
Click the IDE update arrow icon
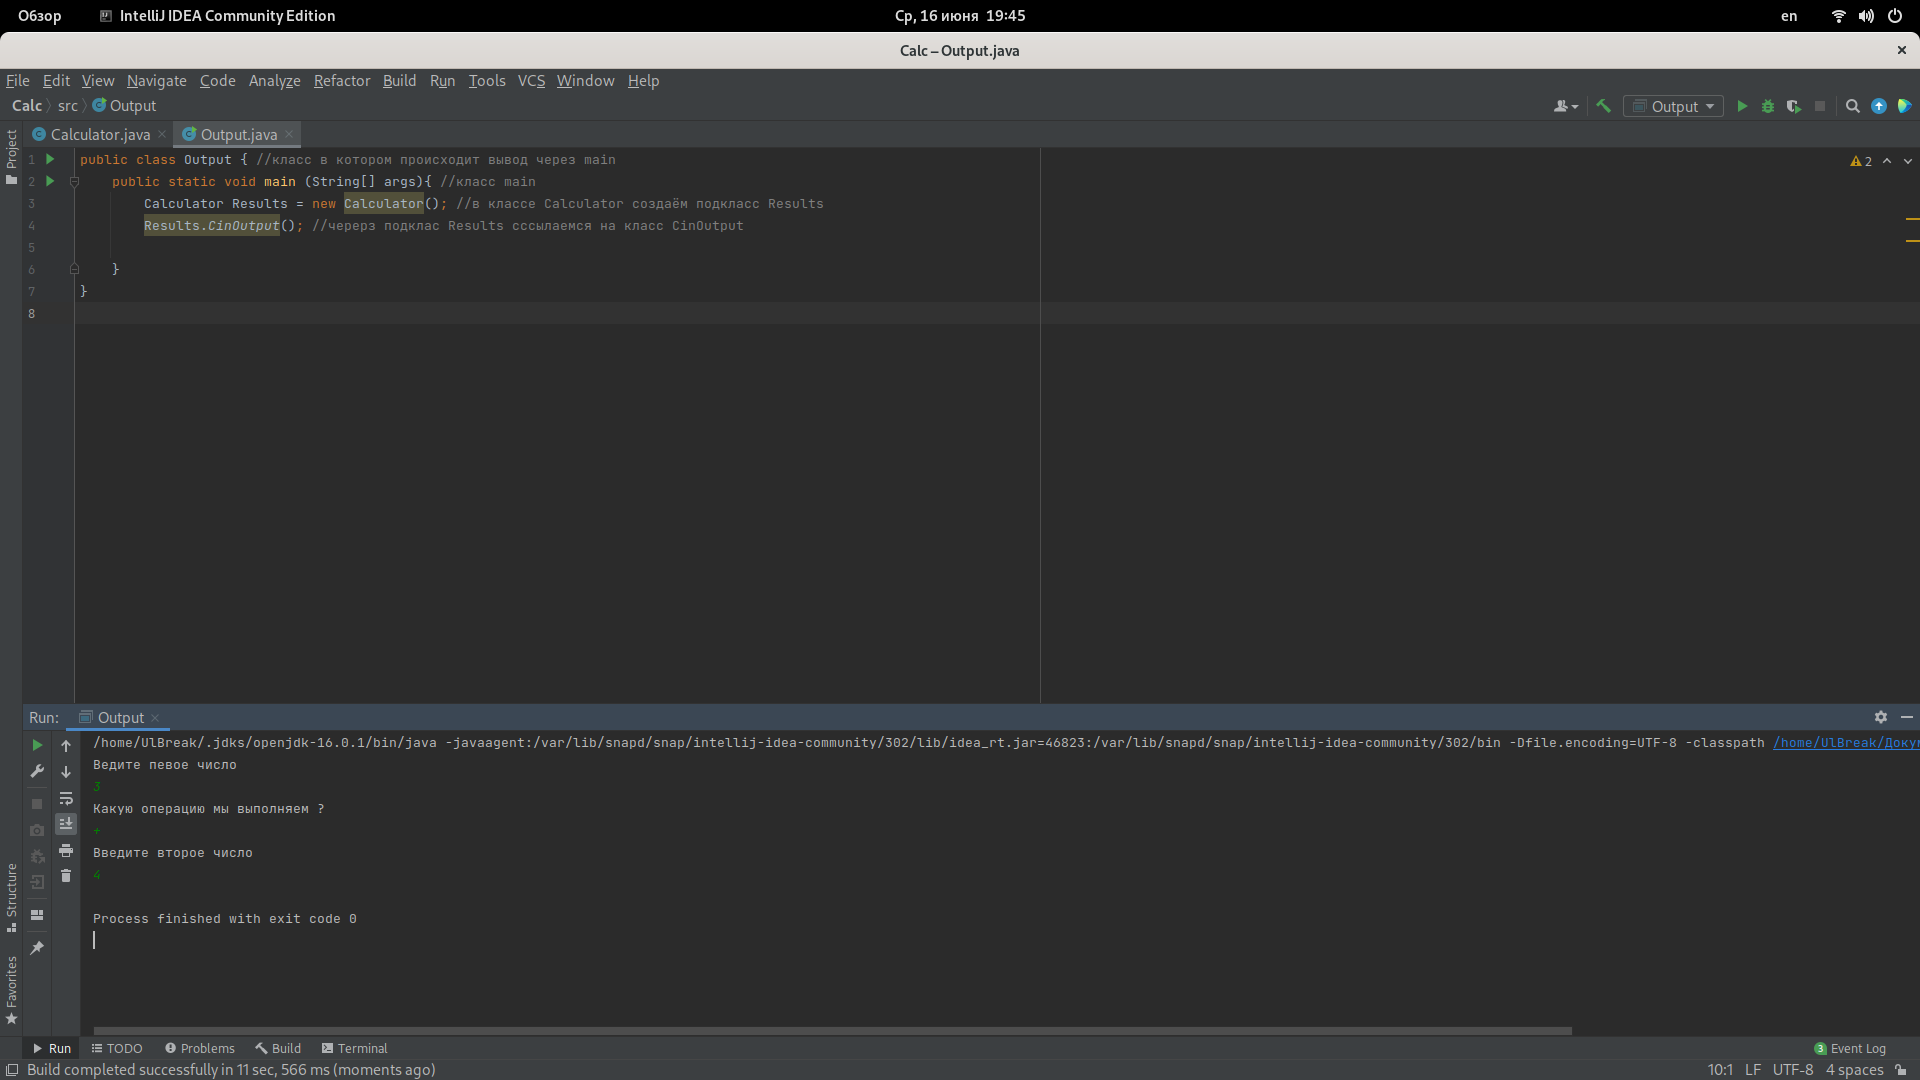tap(1879, 106)
